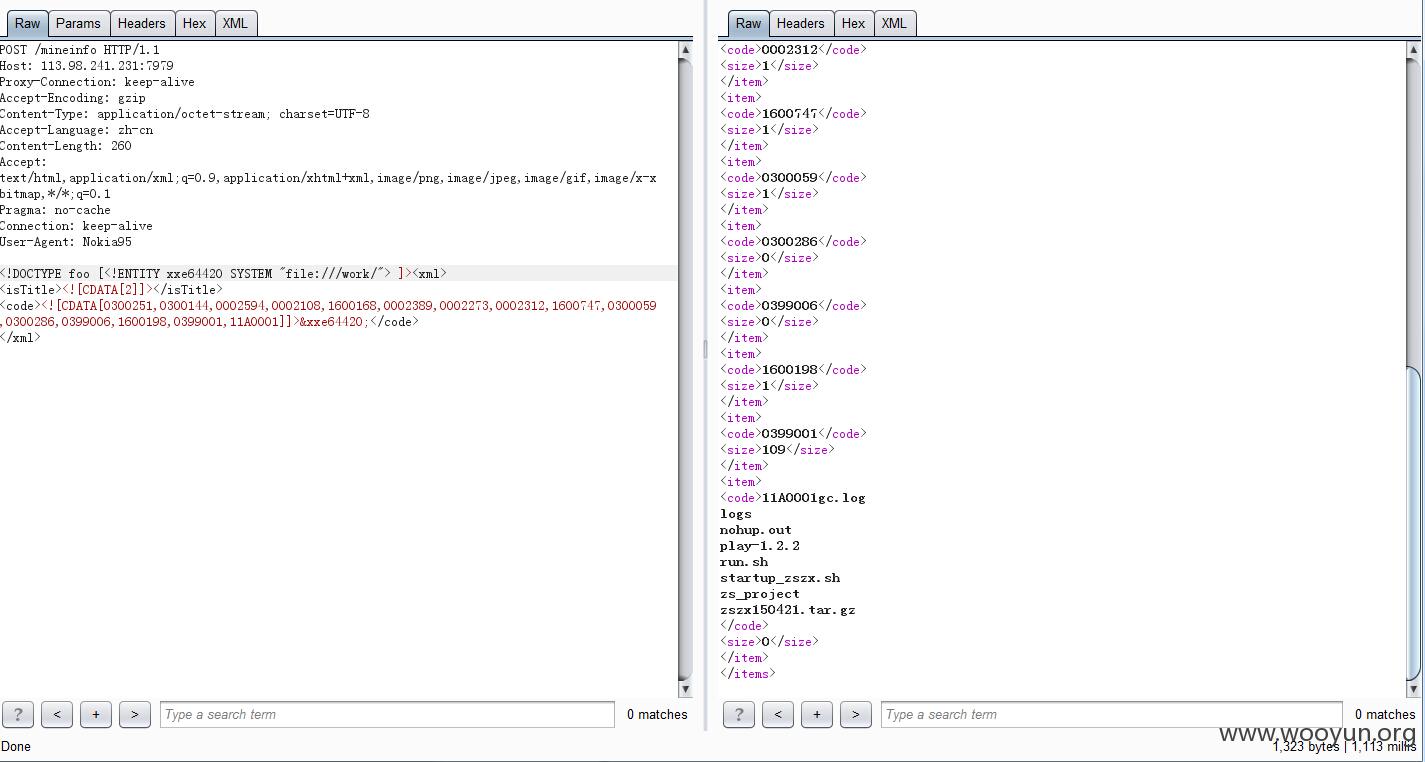Click response pane next match (>) button

click(856, 714)
